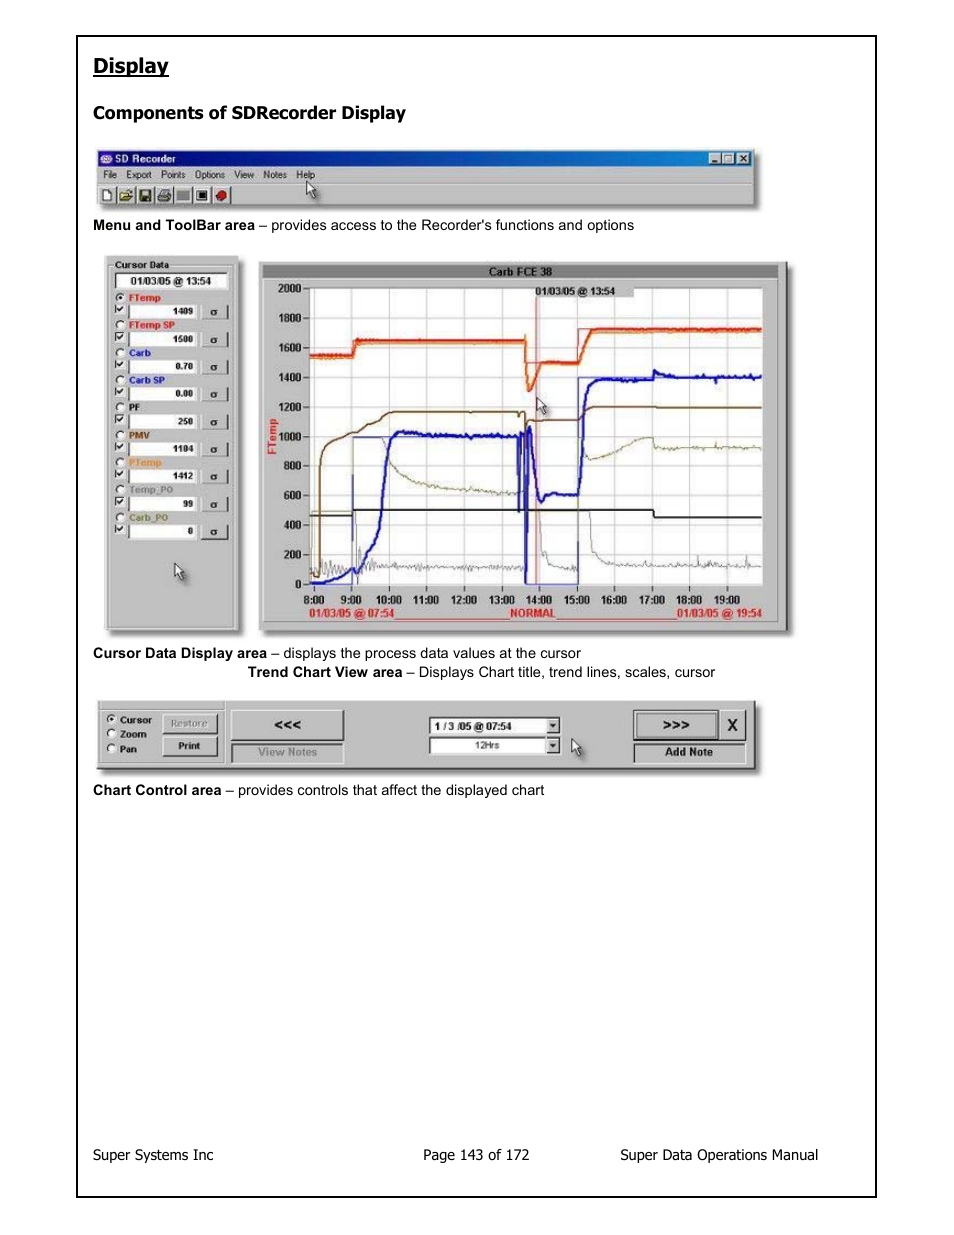Select the Pan mode radio button
This screenshot has height=1235, width=954.
pyautogui.click(x=111, y=748)
